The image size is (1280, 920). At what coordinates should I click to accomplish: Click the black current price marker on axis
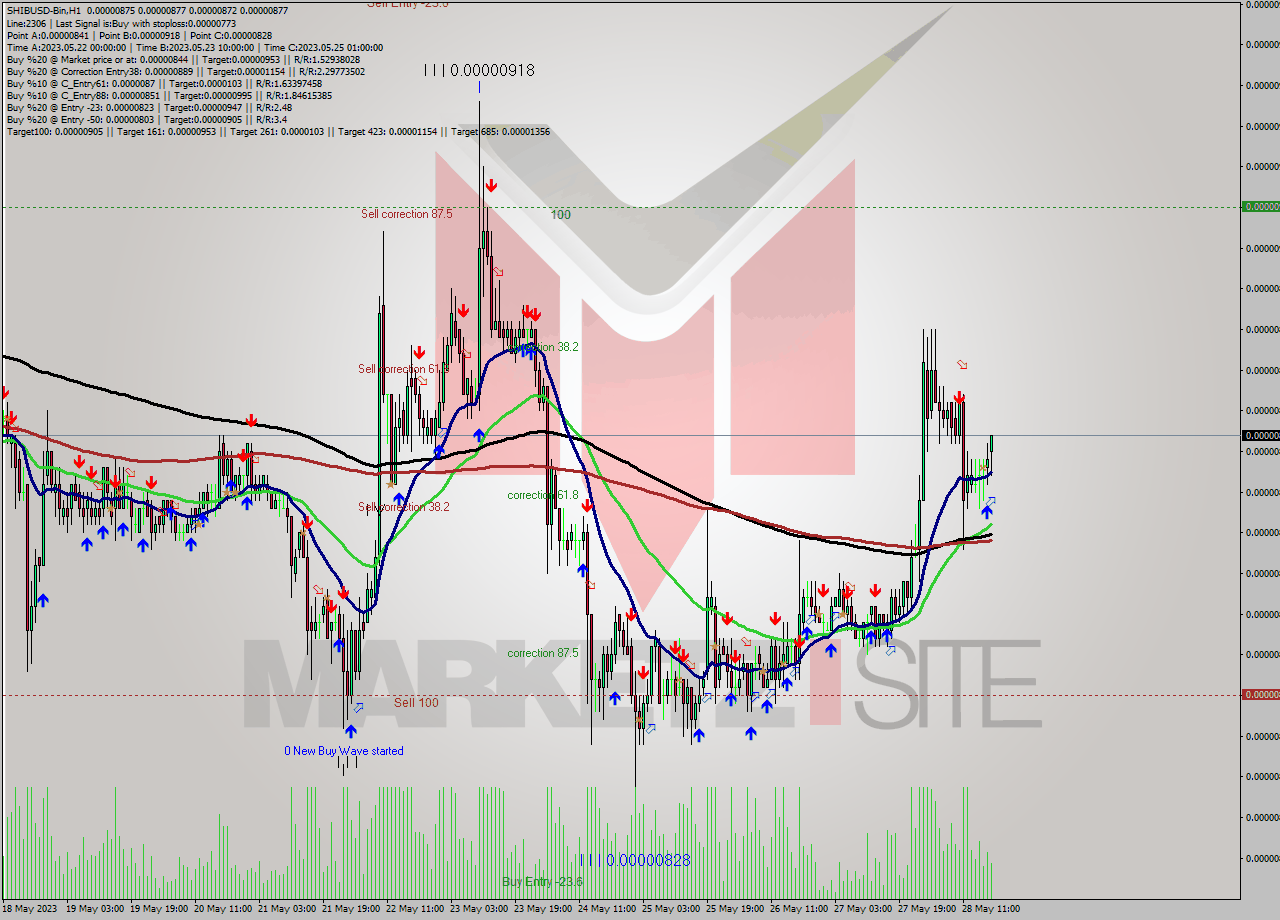pyautogui.click(x=1260, y=435)
